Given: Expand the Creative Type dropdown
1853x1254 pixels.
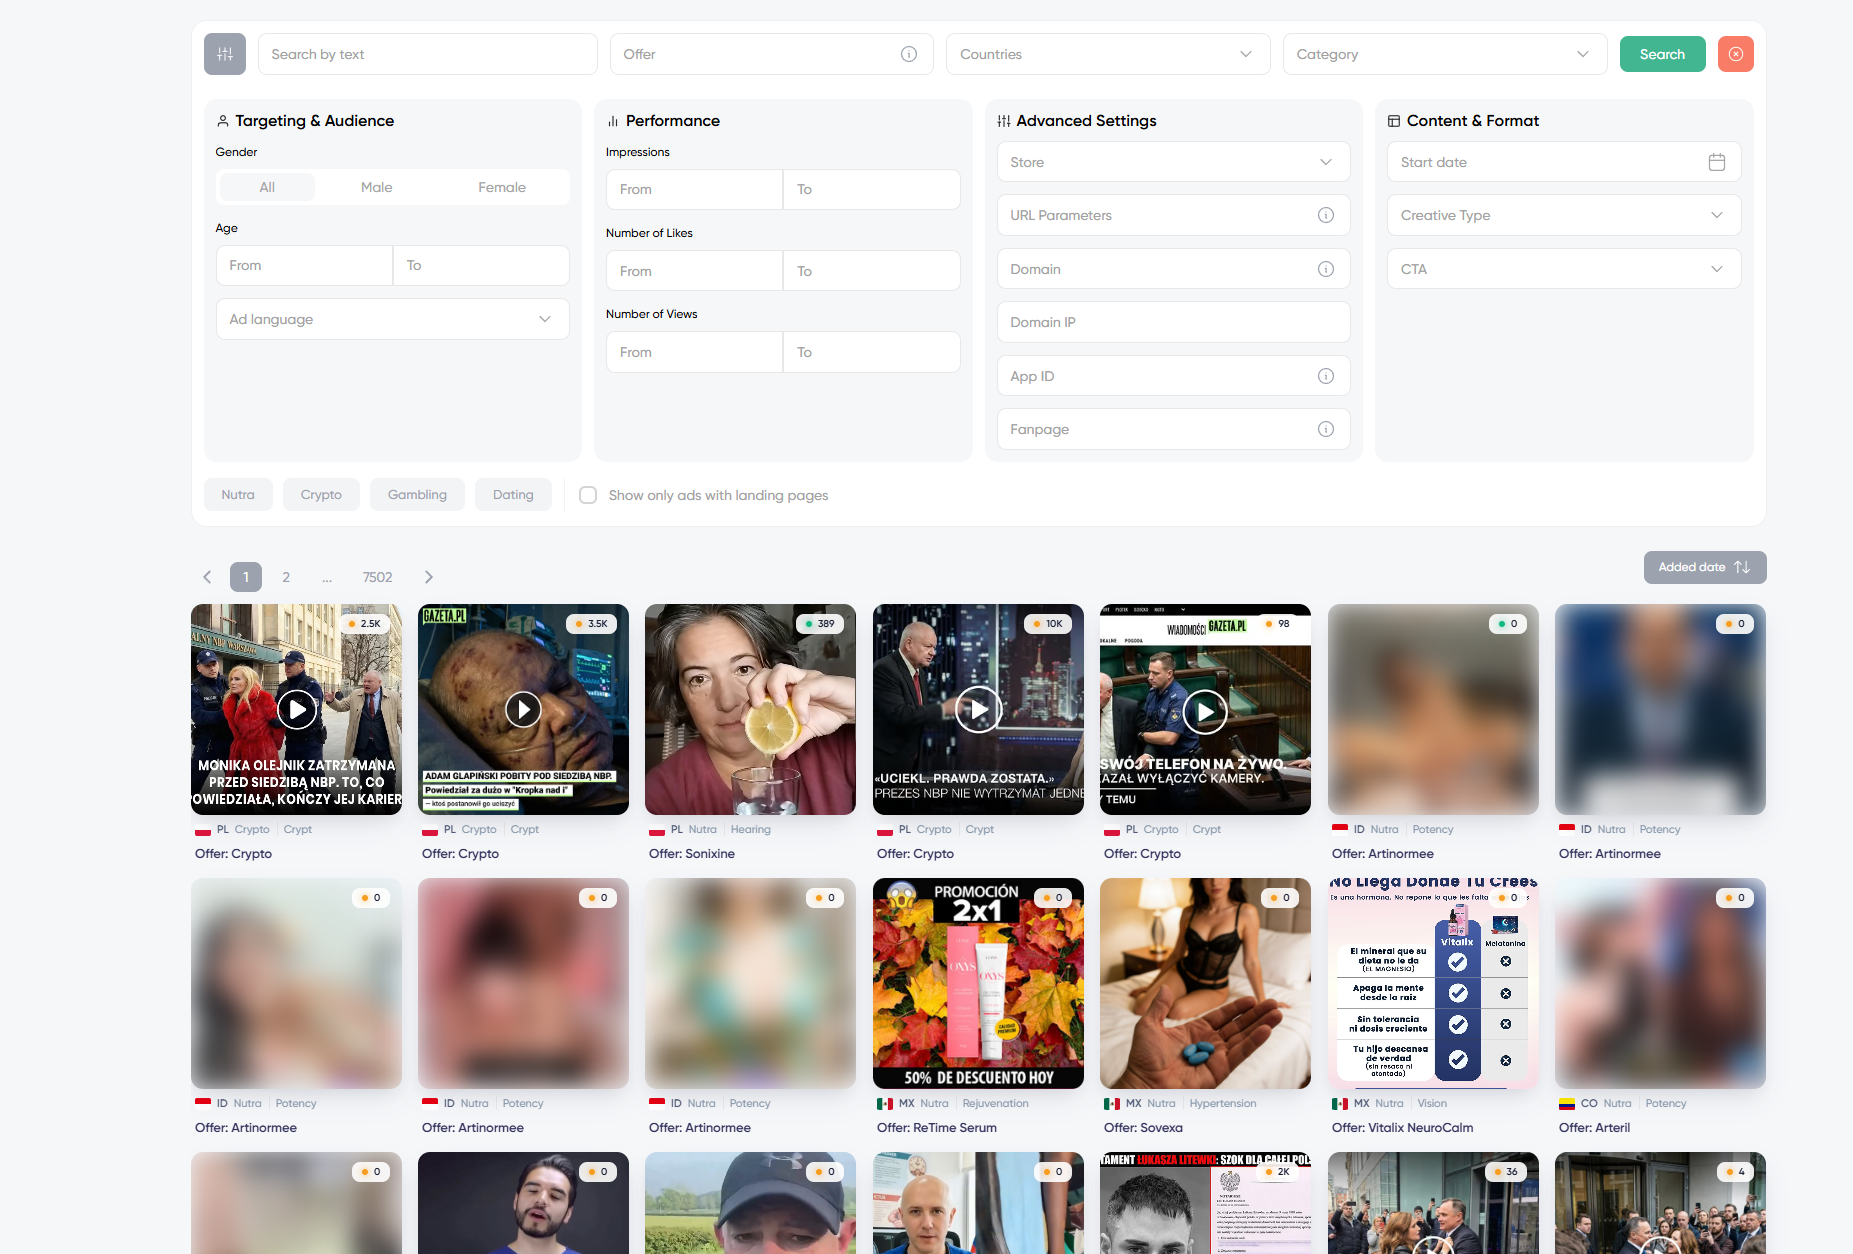Looking at the screenshot, I should [x=1564, y=215].
